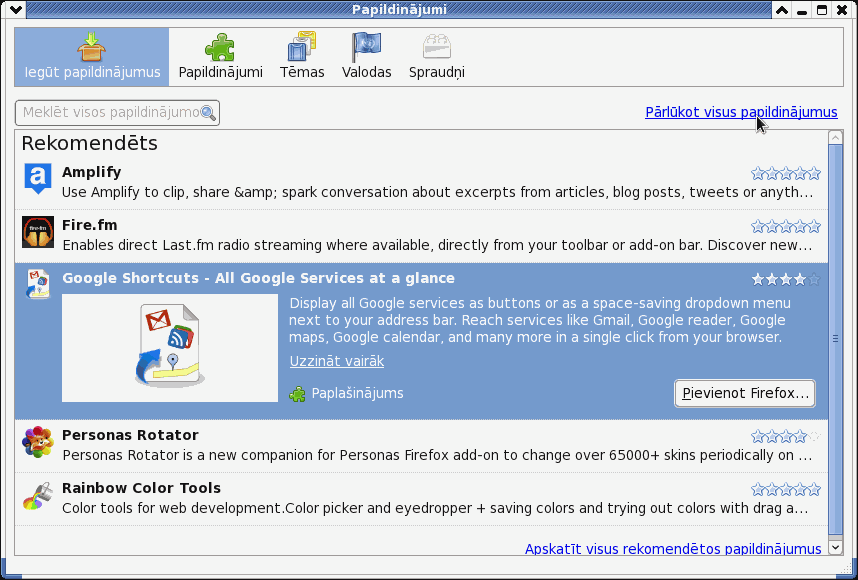Shade the window with title bar up arrow
This screenshot has height=580, width=858.
(x=782, y=10)
